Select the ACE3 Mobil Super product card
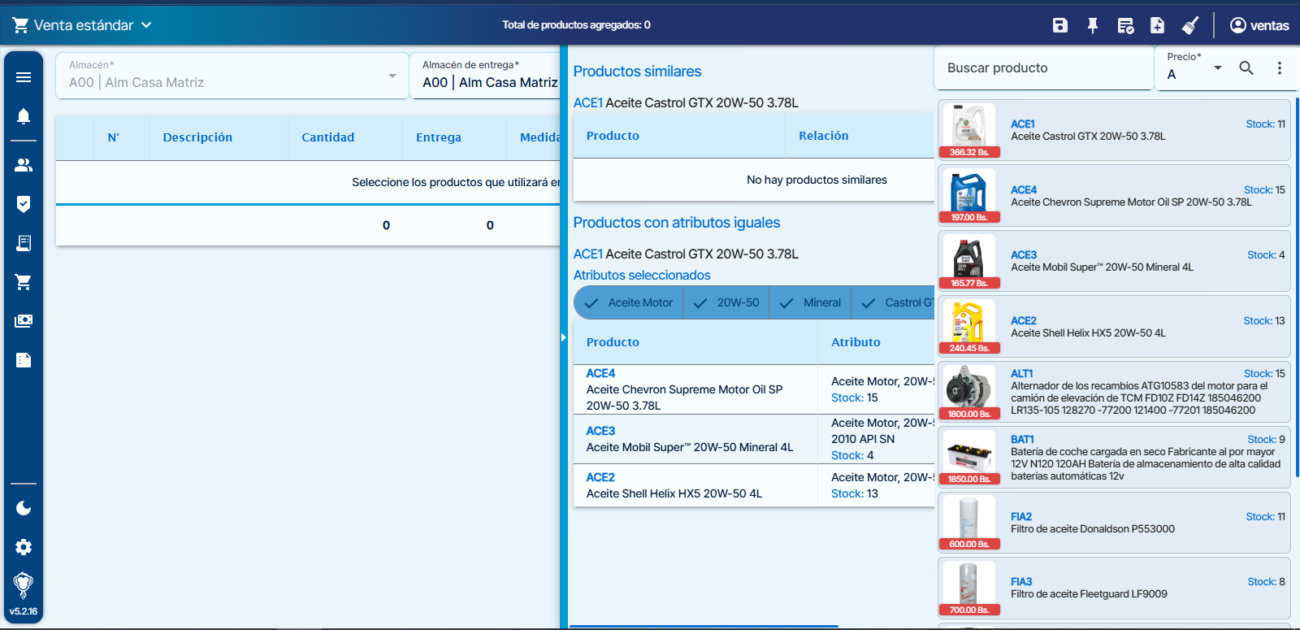The image size is (1300, 630). point(1114,261)
